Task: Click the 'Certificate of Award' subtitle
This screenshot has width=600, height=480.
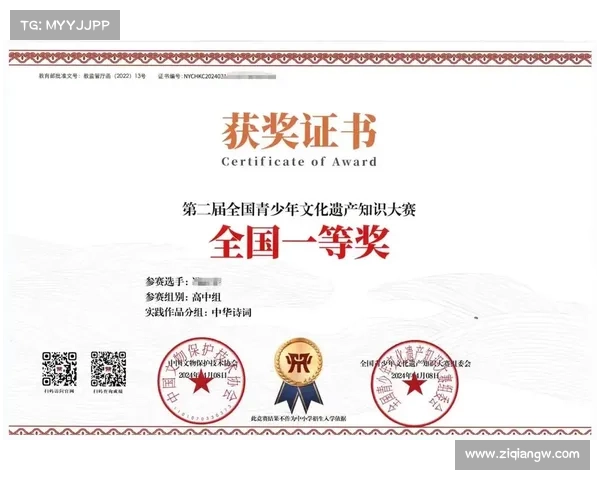Action: click(299, 162)
